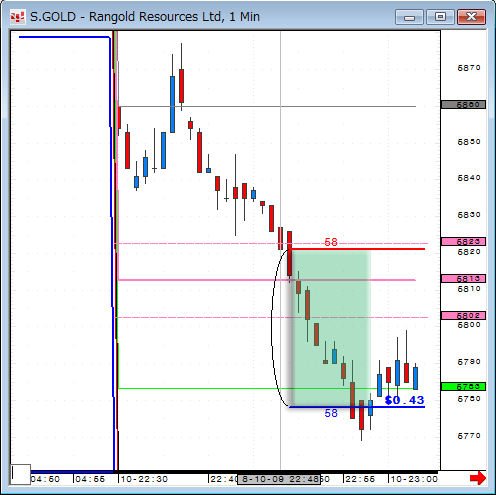Click the 04:50 time axis label
This screenshot has width=496, height=495.
(x=45, y=479)
